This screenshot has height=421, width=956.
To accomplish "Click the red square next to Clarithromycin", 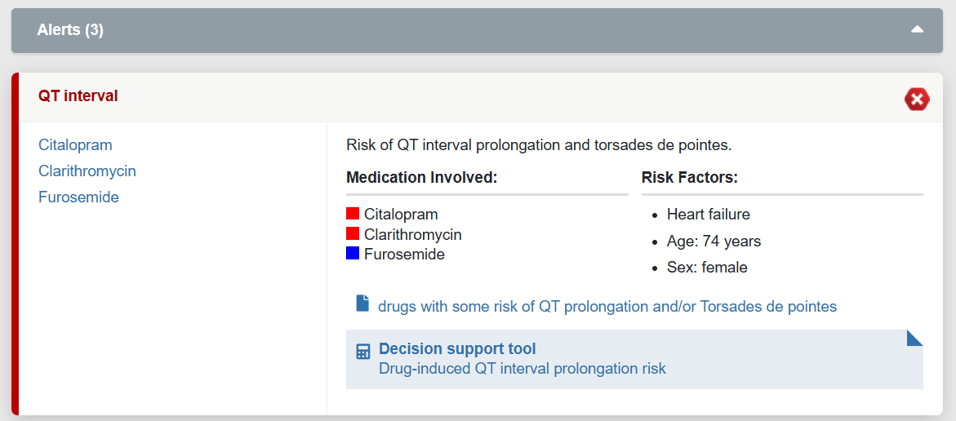I will pos(352,234).
